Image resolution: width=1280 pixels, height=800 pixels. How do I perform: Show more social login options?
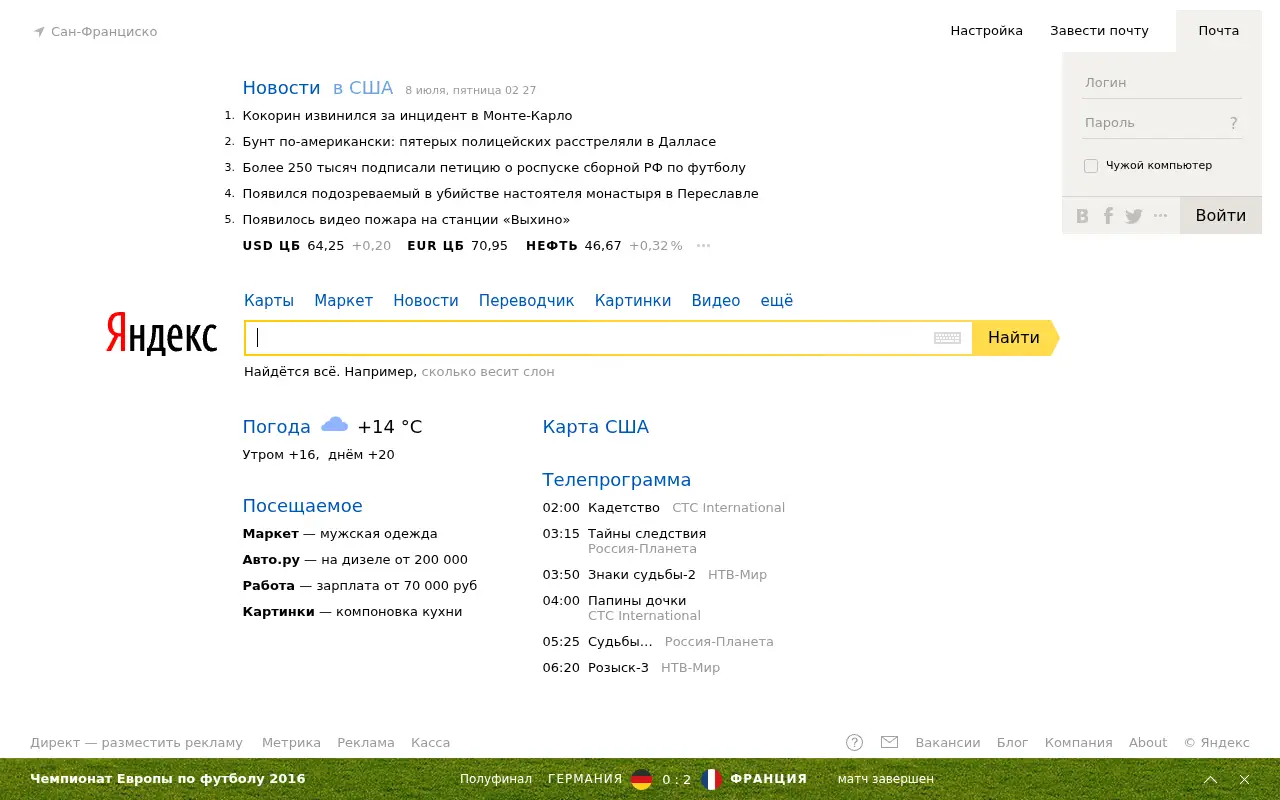1160,215
